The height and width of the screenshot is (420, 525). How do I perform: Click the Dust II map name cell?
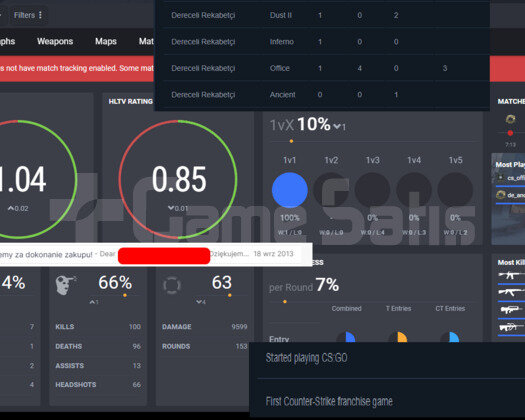point(281,15)
